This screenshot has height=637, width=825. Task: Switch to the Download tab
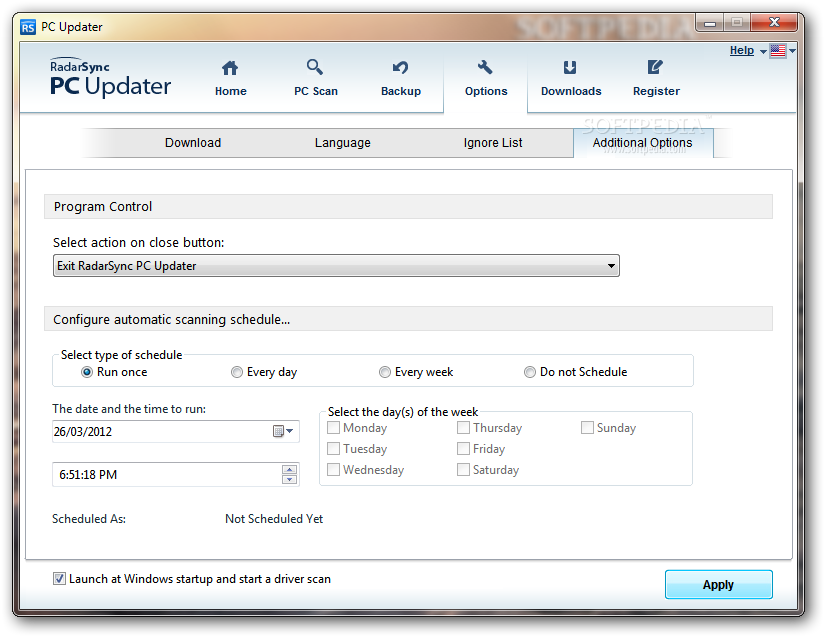(193, 143)
